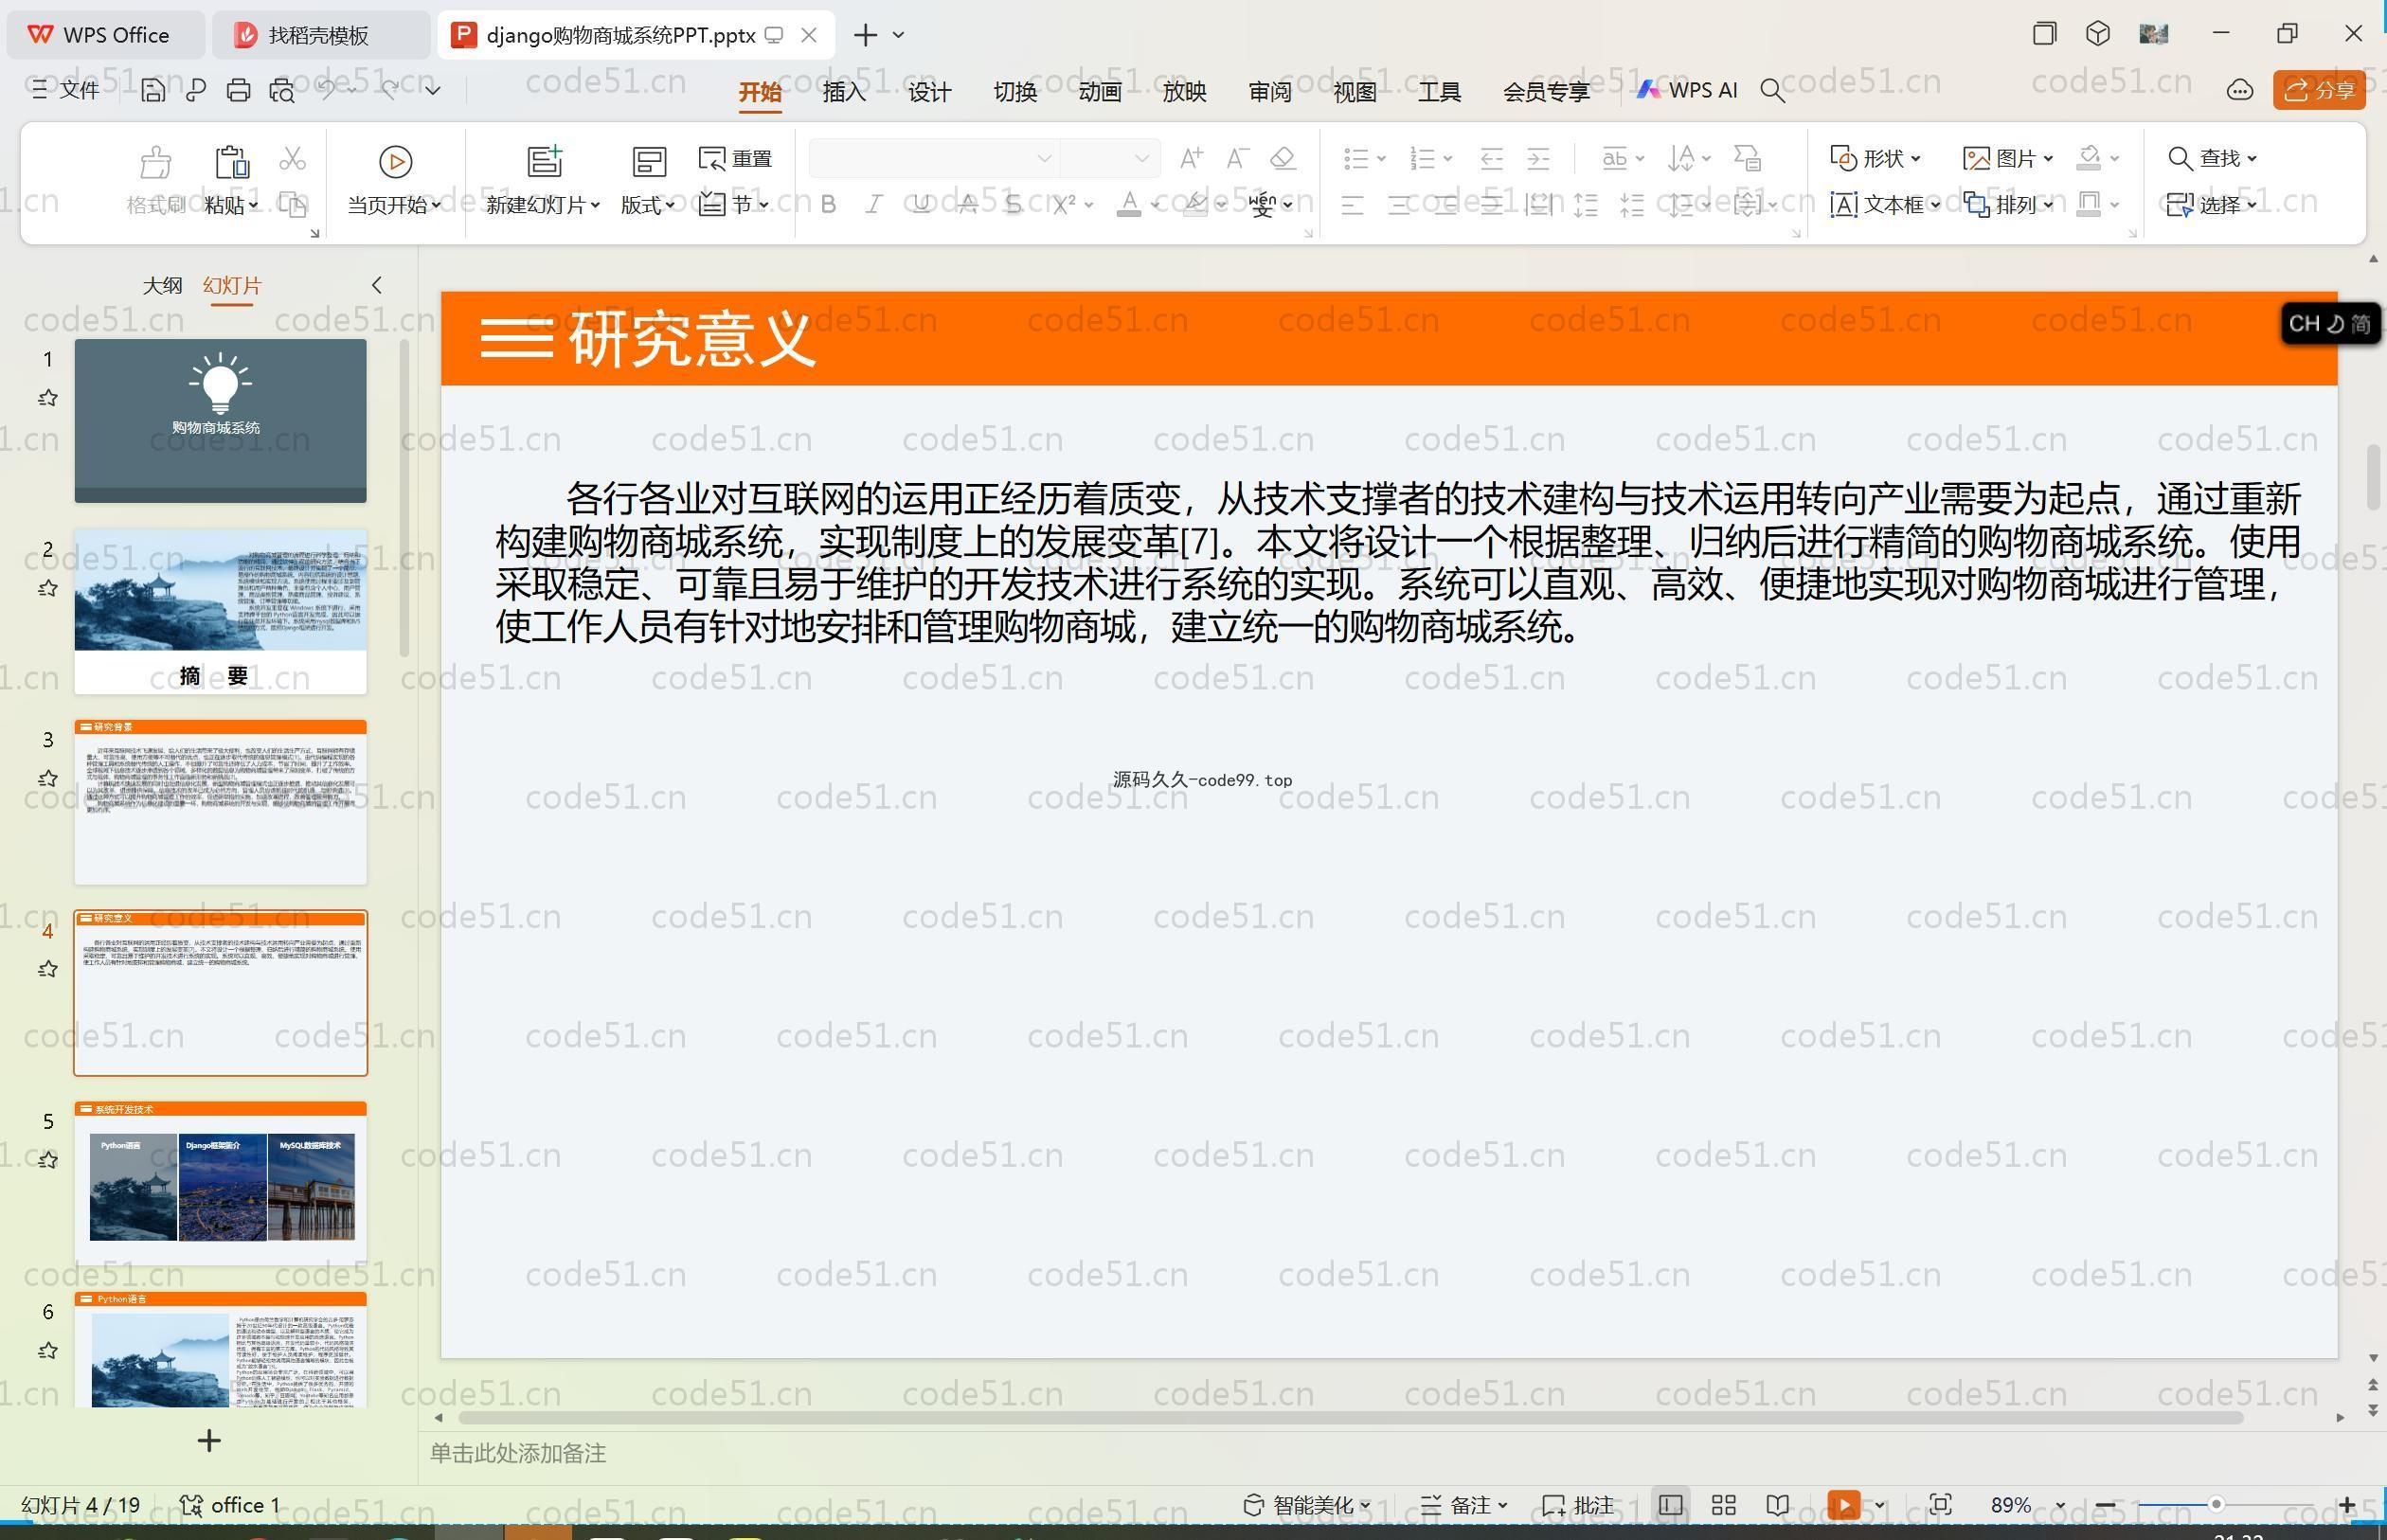Open the Print Preview icon

(x=282, y=91)
